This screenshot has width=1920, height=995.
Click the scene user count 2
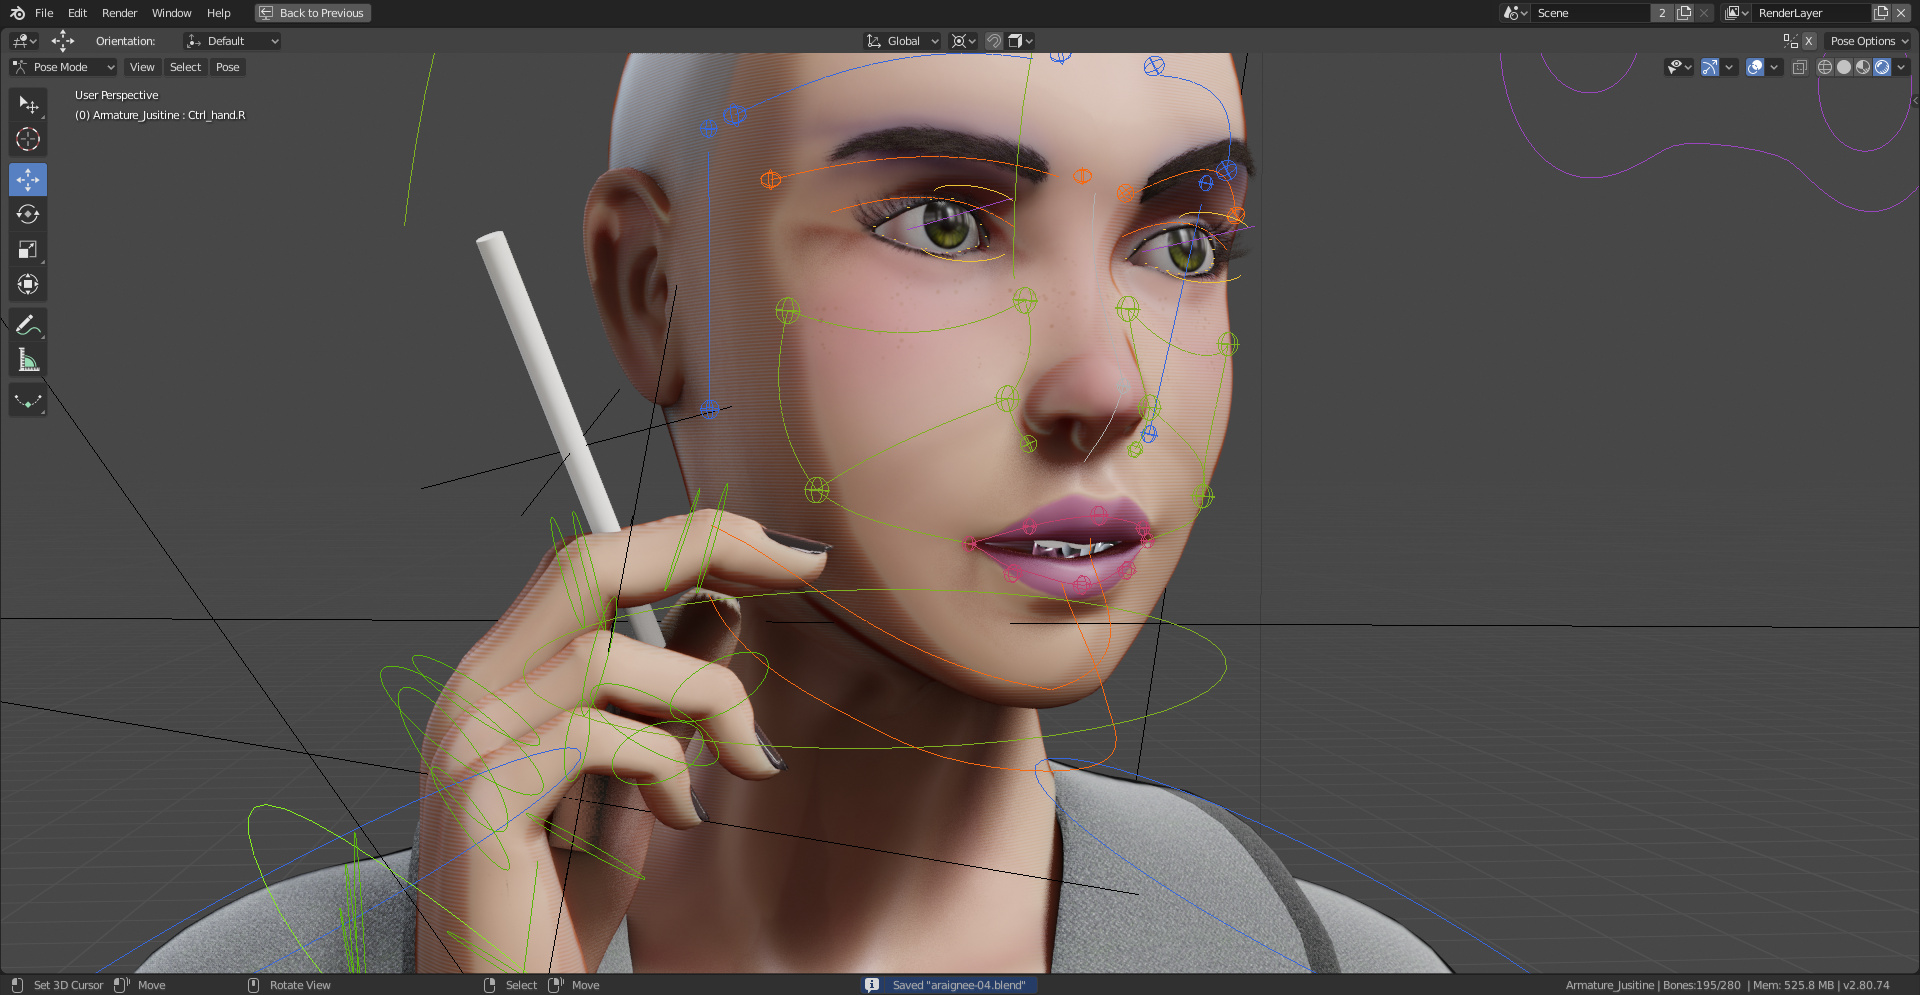1662,13
